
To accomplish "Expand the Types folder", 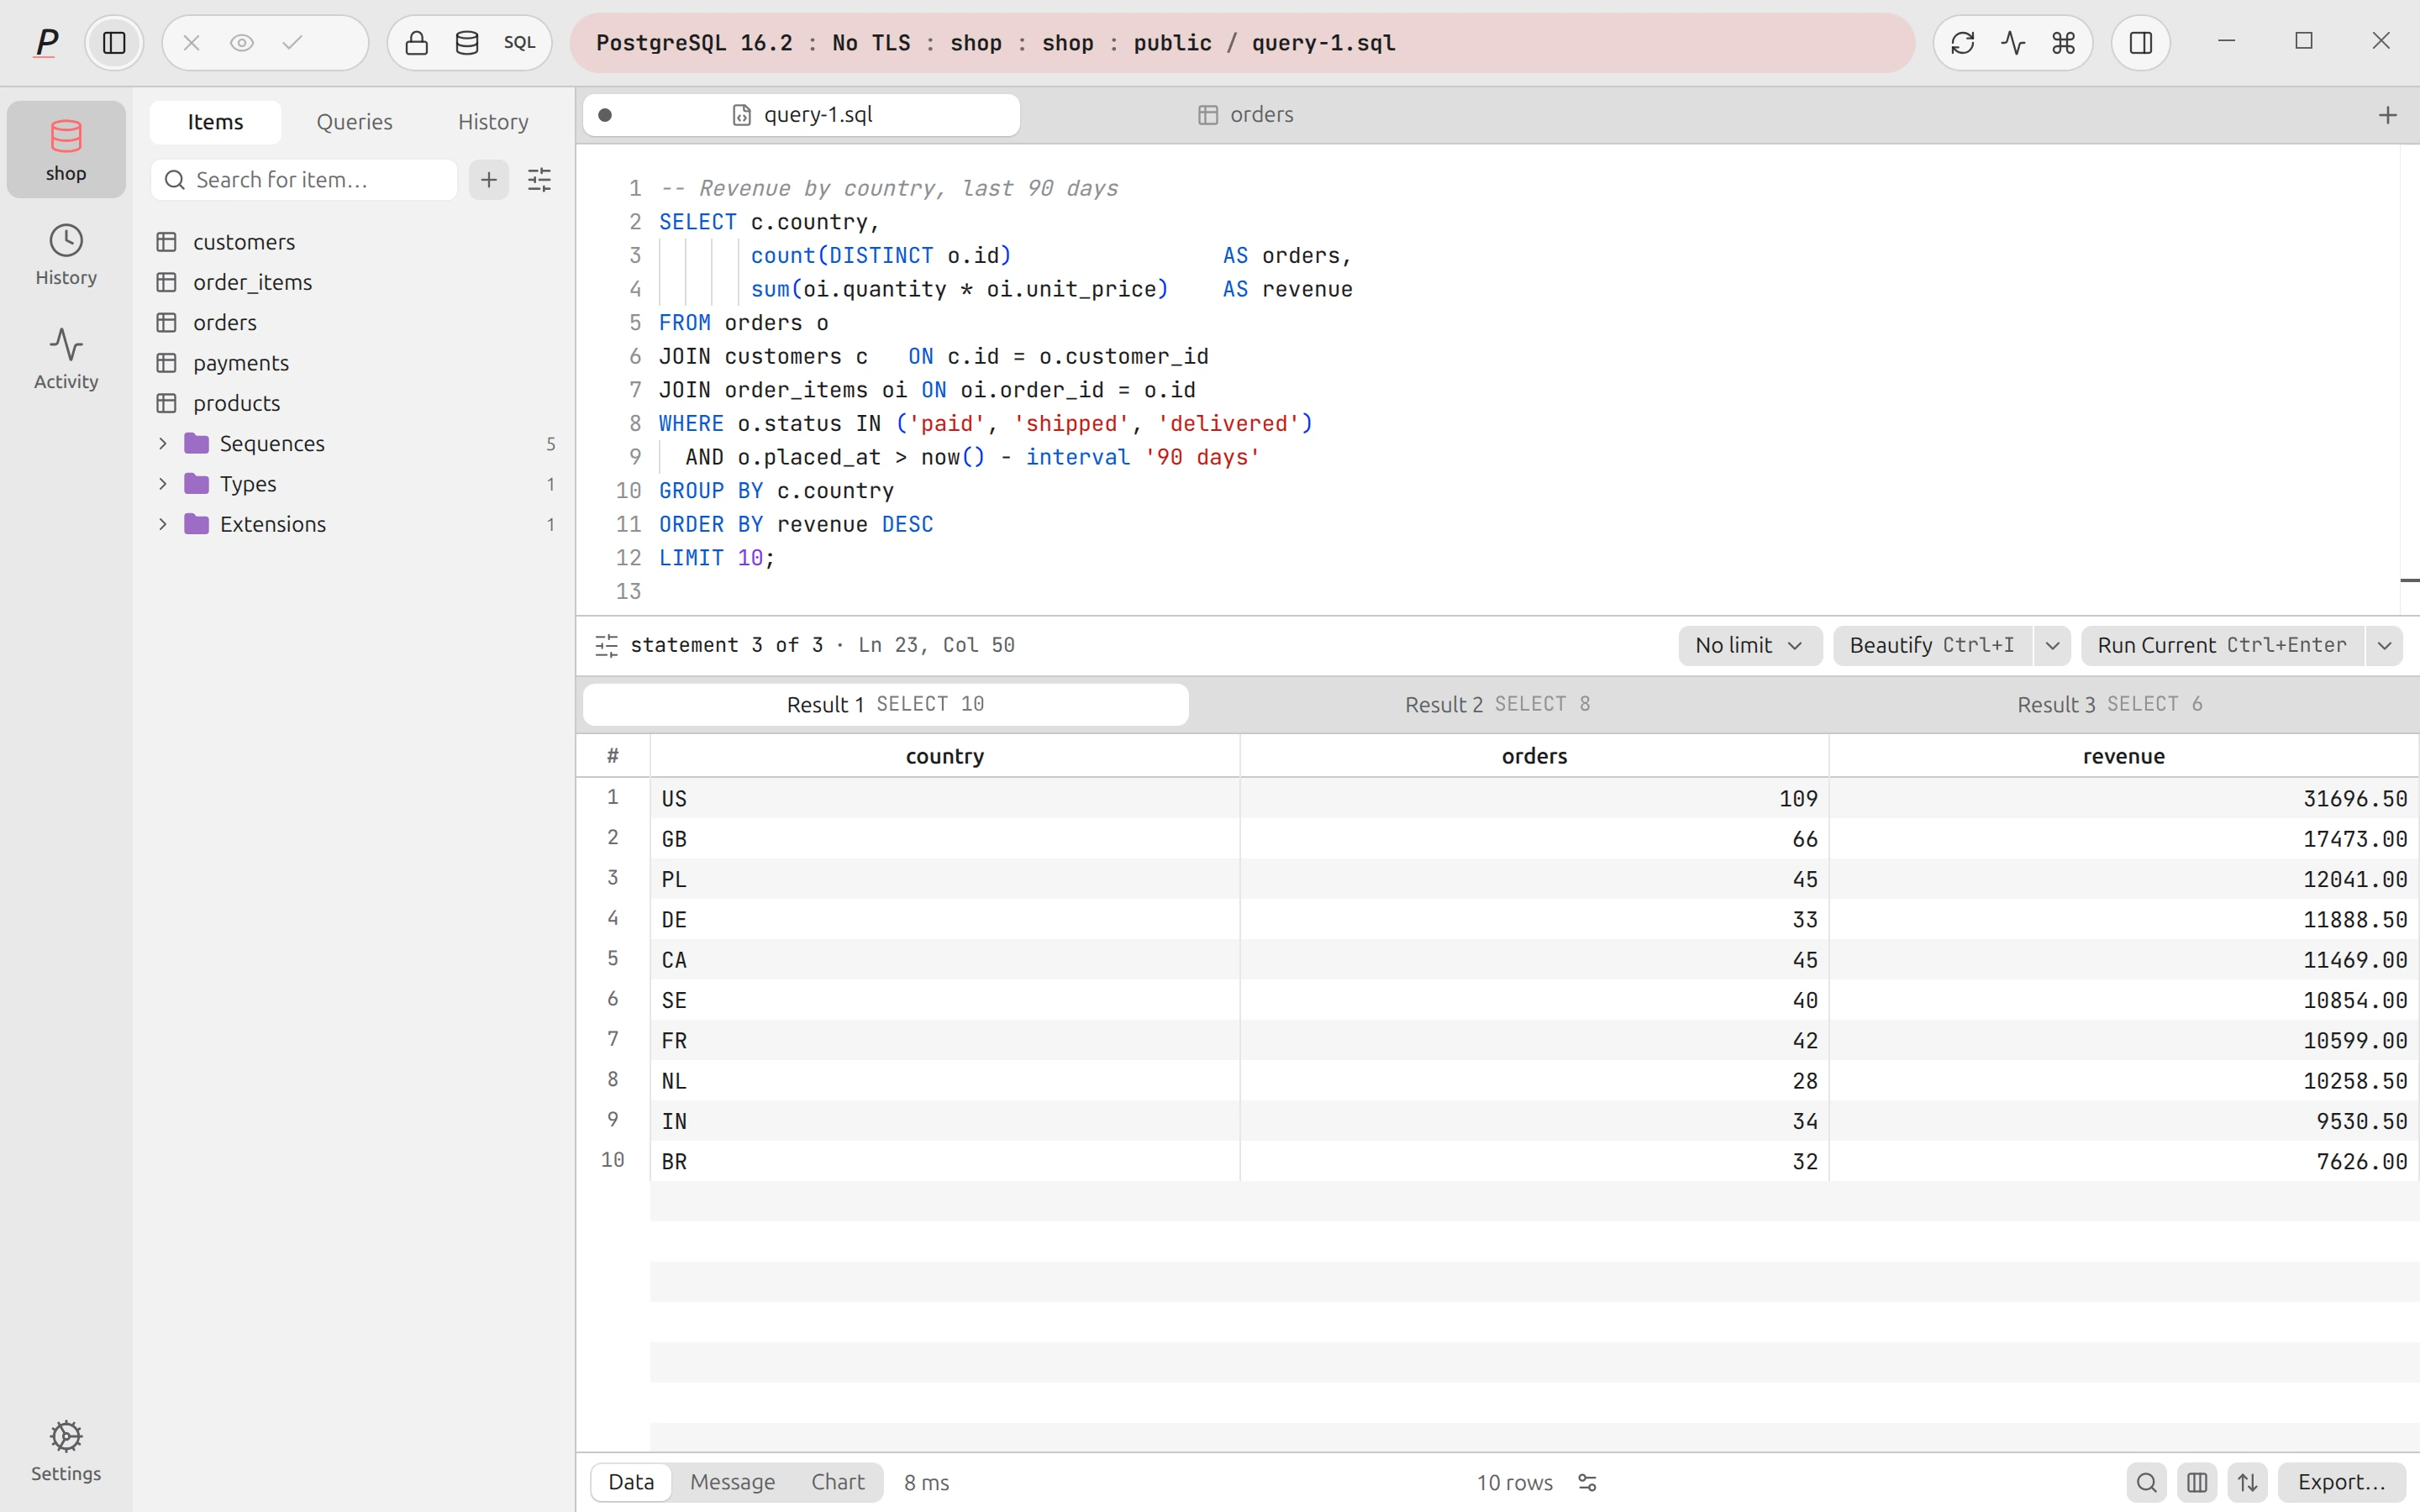I will pos(163,484).
